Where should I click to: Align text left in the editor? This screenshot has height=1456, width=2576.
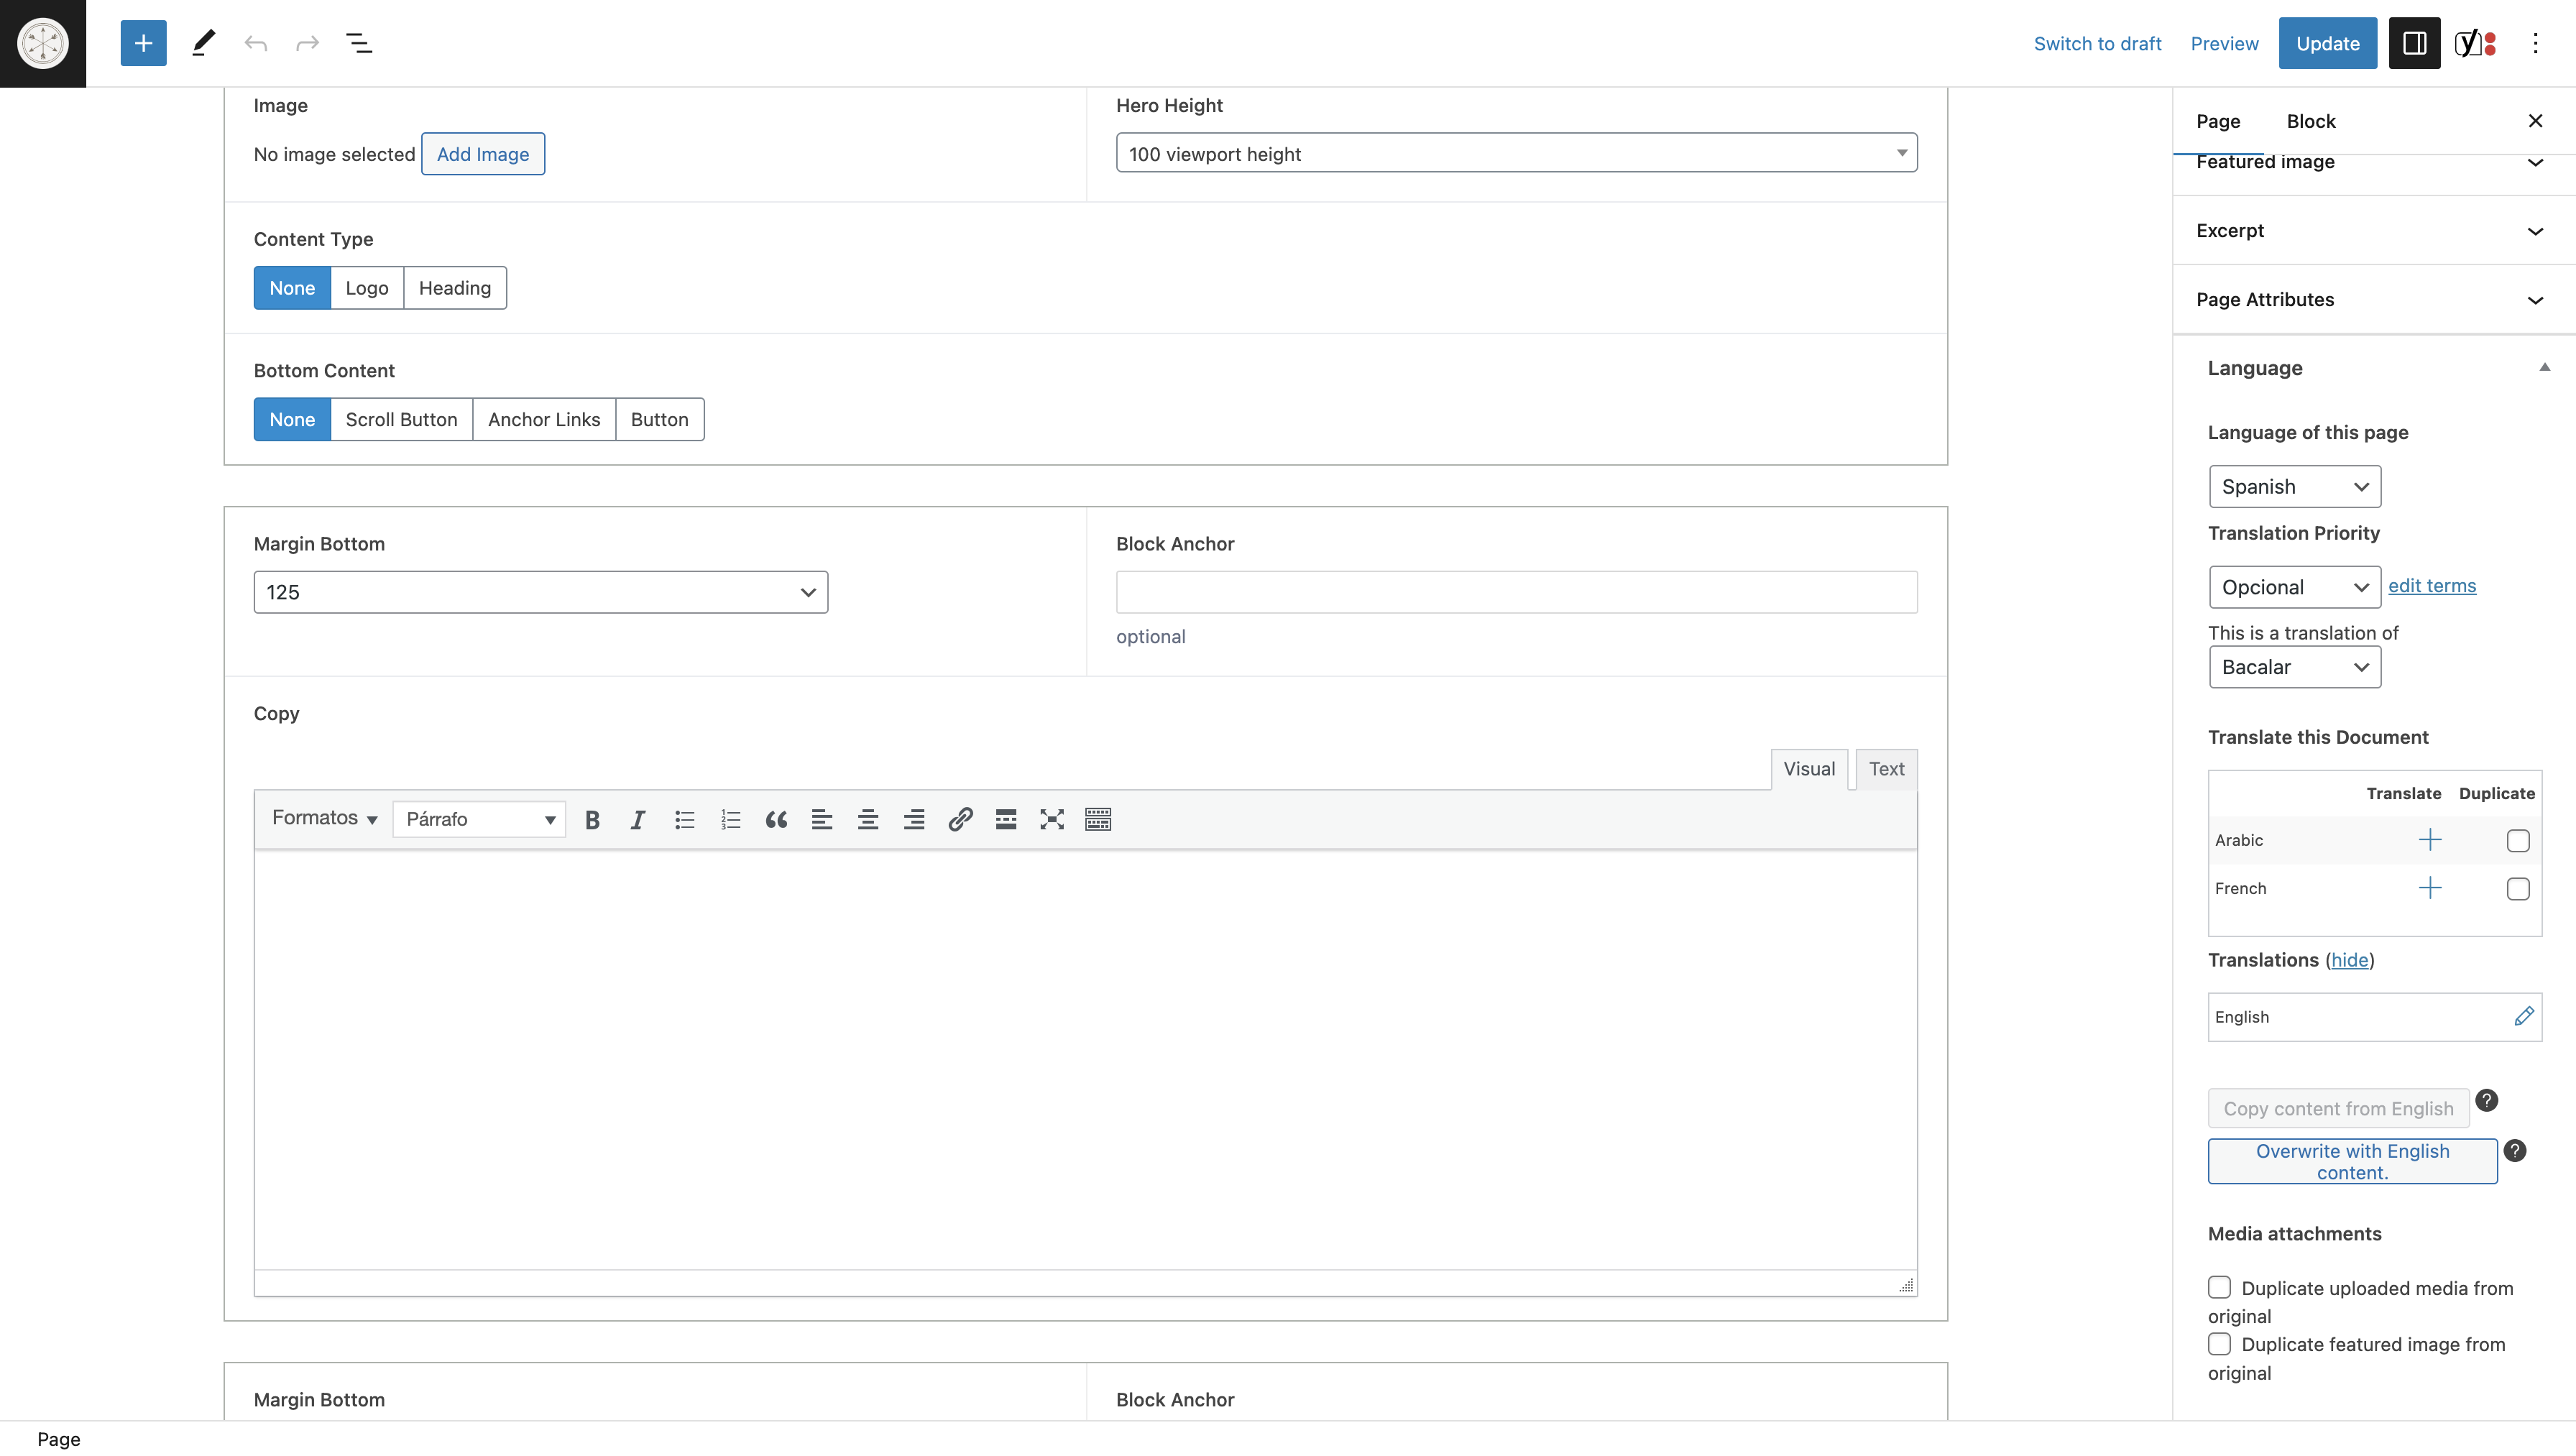click(x=822, y=820)
